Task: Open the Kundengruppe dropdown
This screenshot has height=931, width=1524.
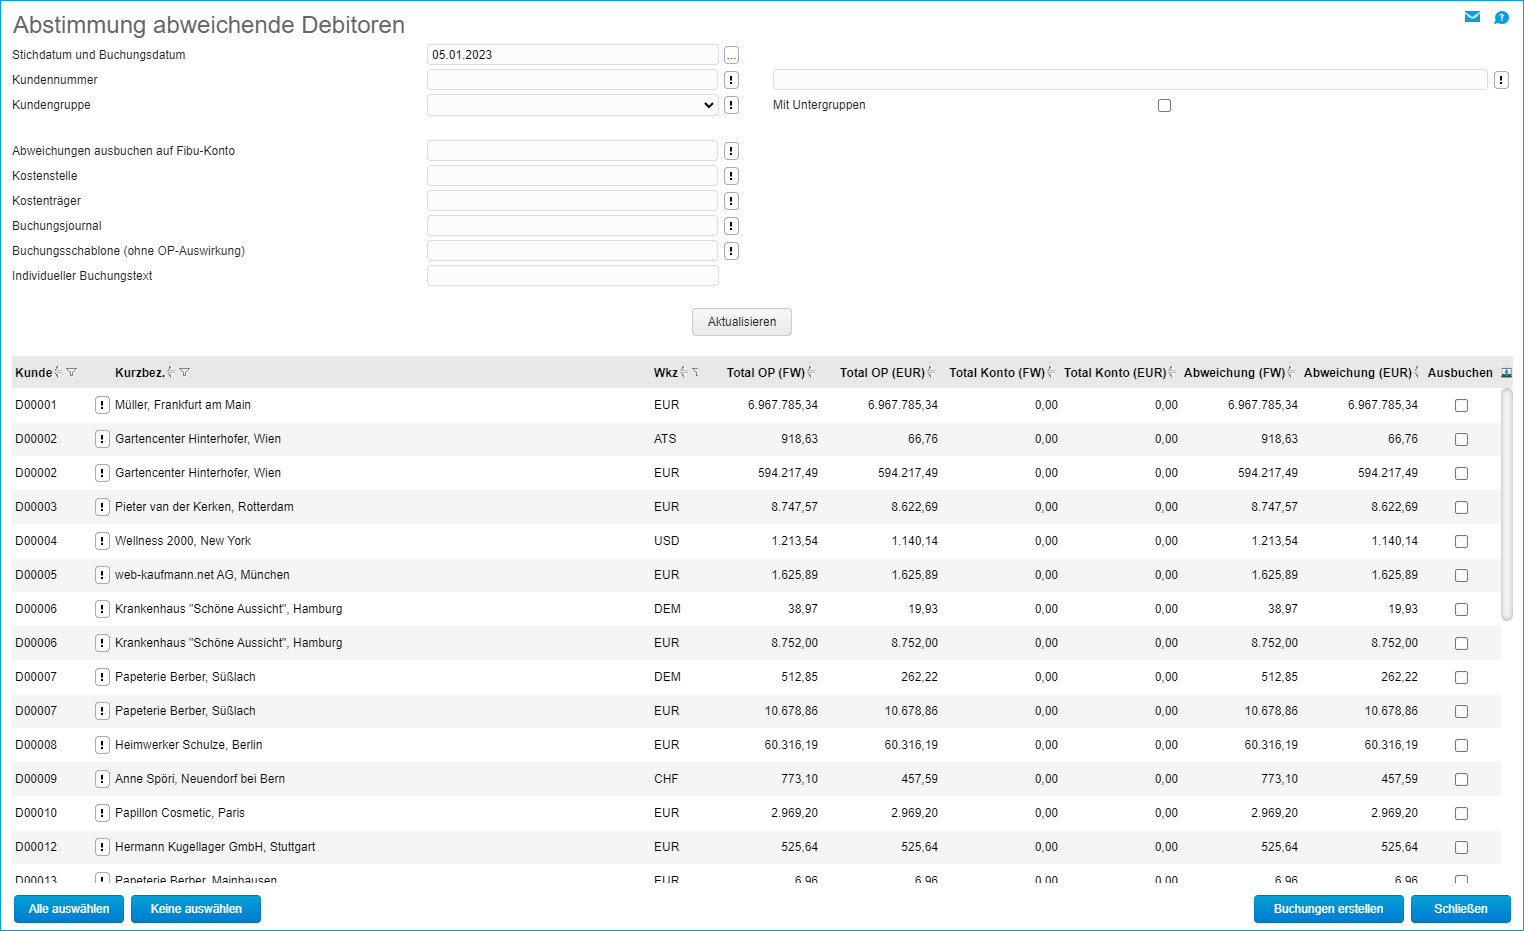Action: 572,105
